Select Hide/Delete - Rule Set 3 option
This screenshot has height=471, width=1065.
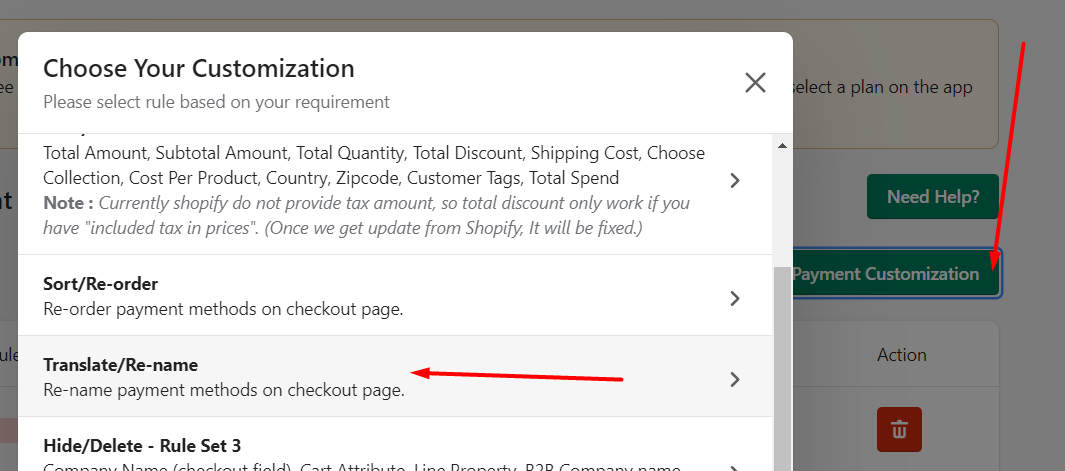click(142, 446)
